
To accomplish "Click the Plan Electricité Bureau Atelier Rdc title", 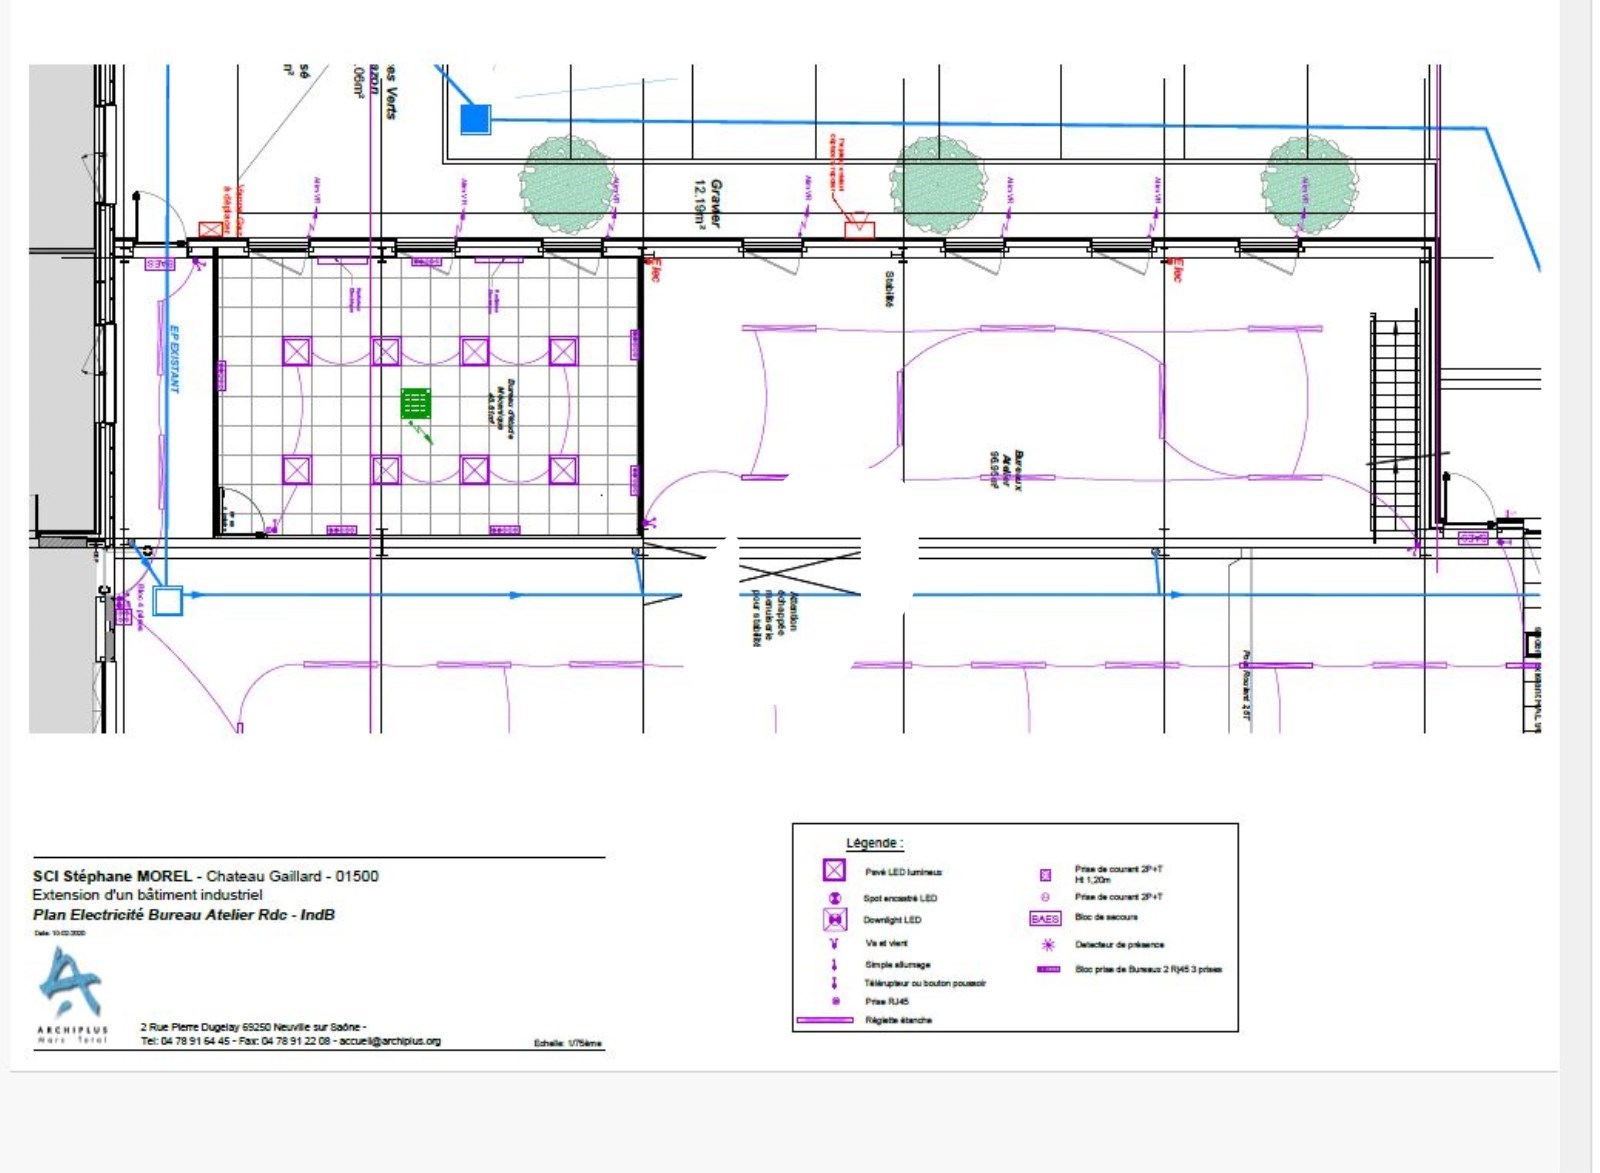I will (183, 914).
